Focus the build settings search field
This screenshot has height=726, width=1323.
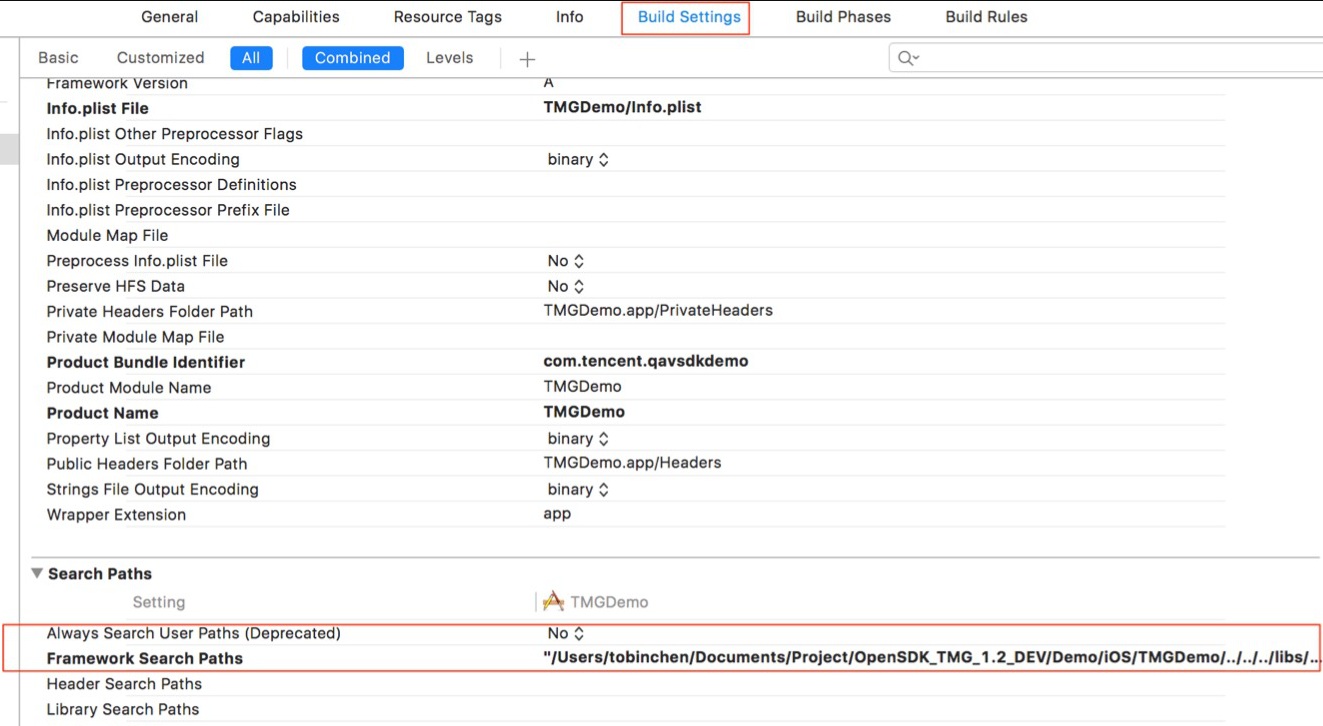click(x=1106, y=58)
